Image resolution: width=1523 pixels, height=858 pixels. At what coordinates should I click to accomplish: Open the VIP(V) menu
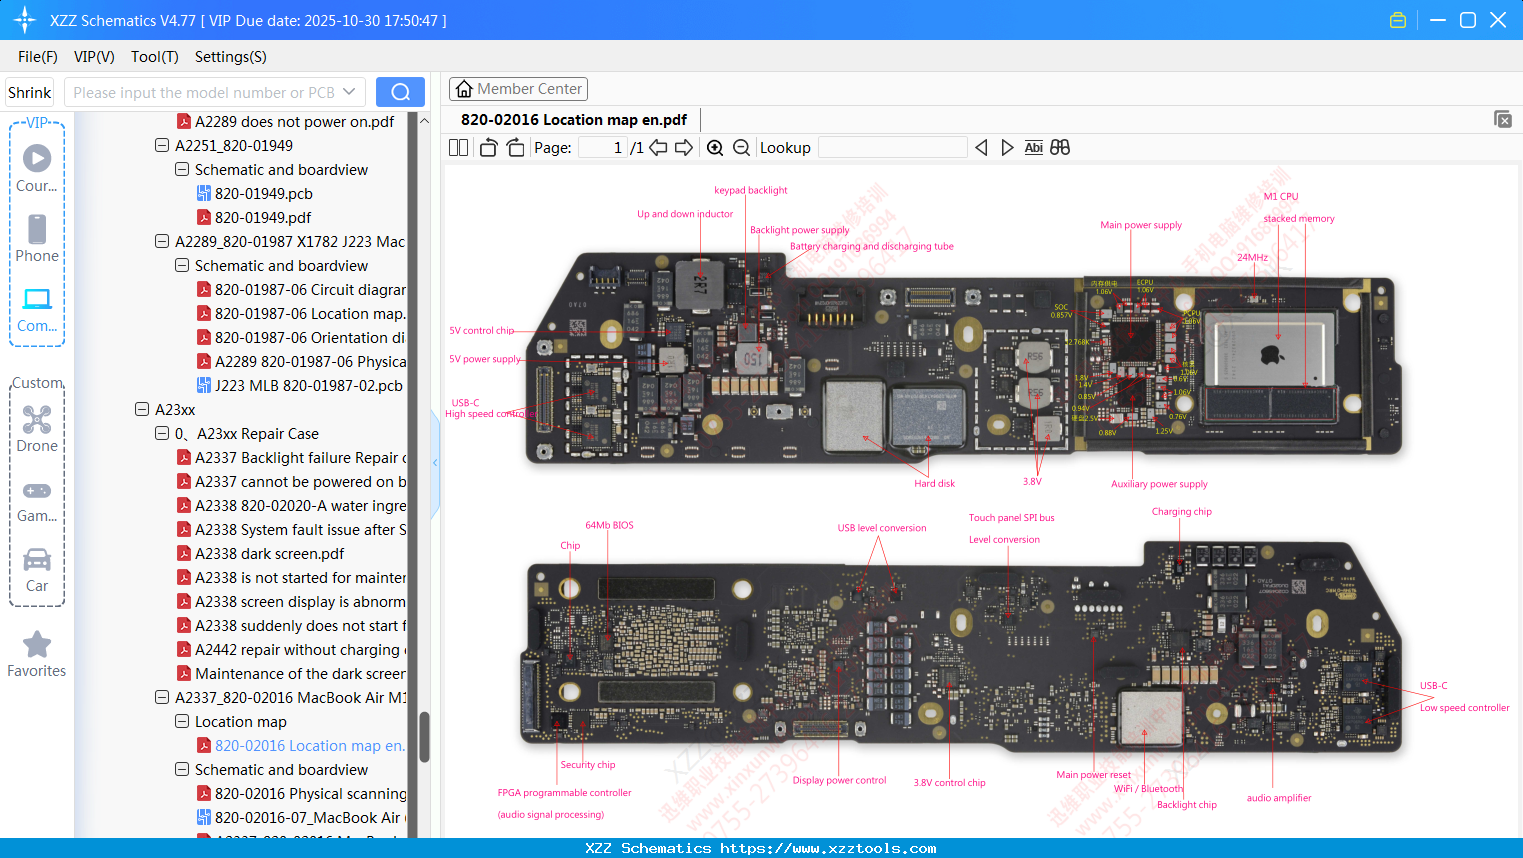tap(94, 57)
